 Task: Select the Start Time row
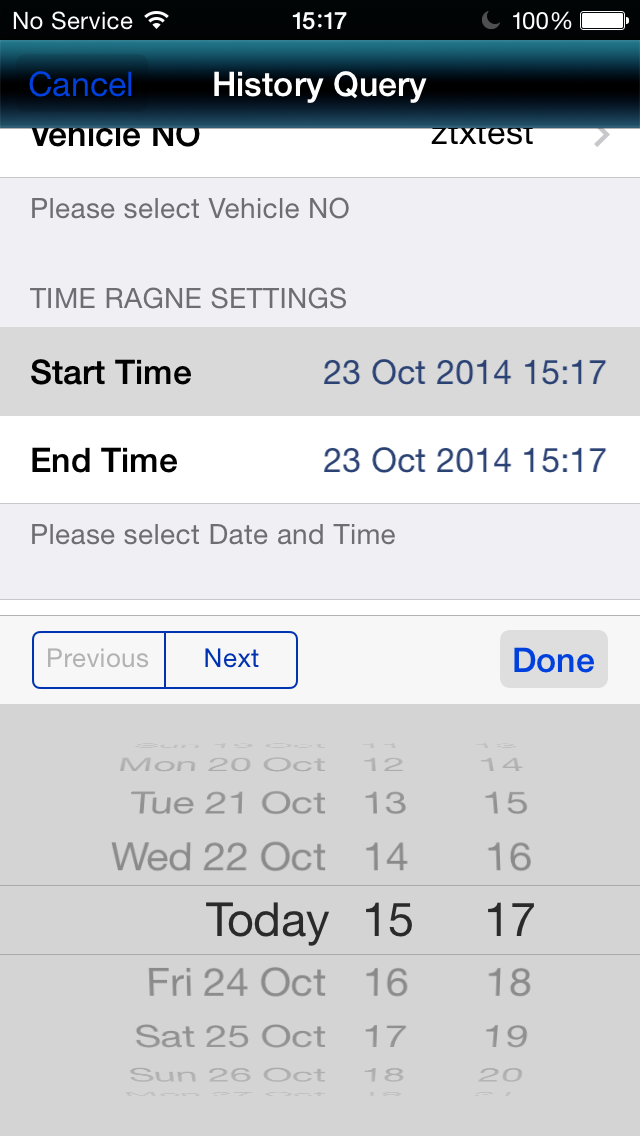320,372
